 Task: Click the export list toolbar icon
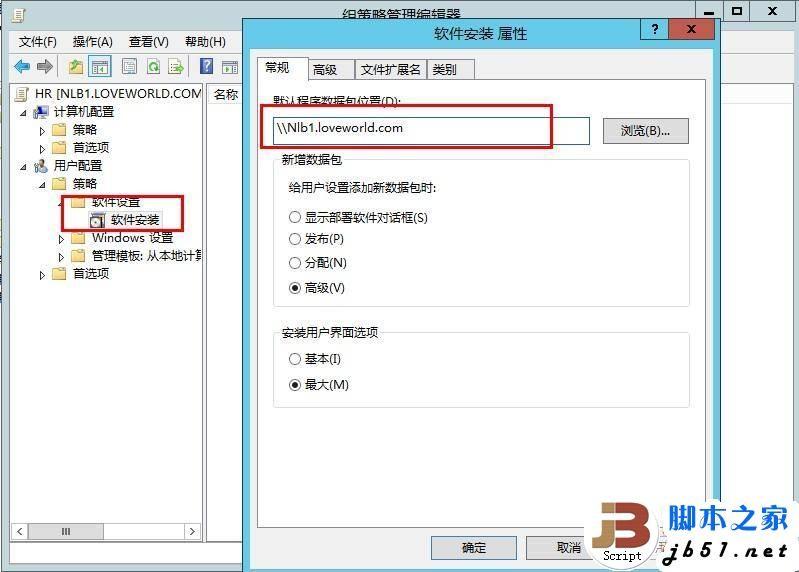point(176,66)
